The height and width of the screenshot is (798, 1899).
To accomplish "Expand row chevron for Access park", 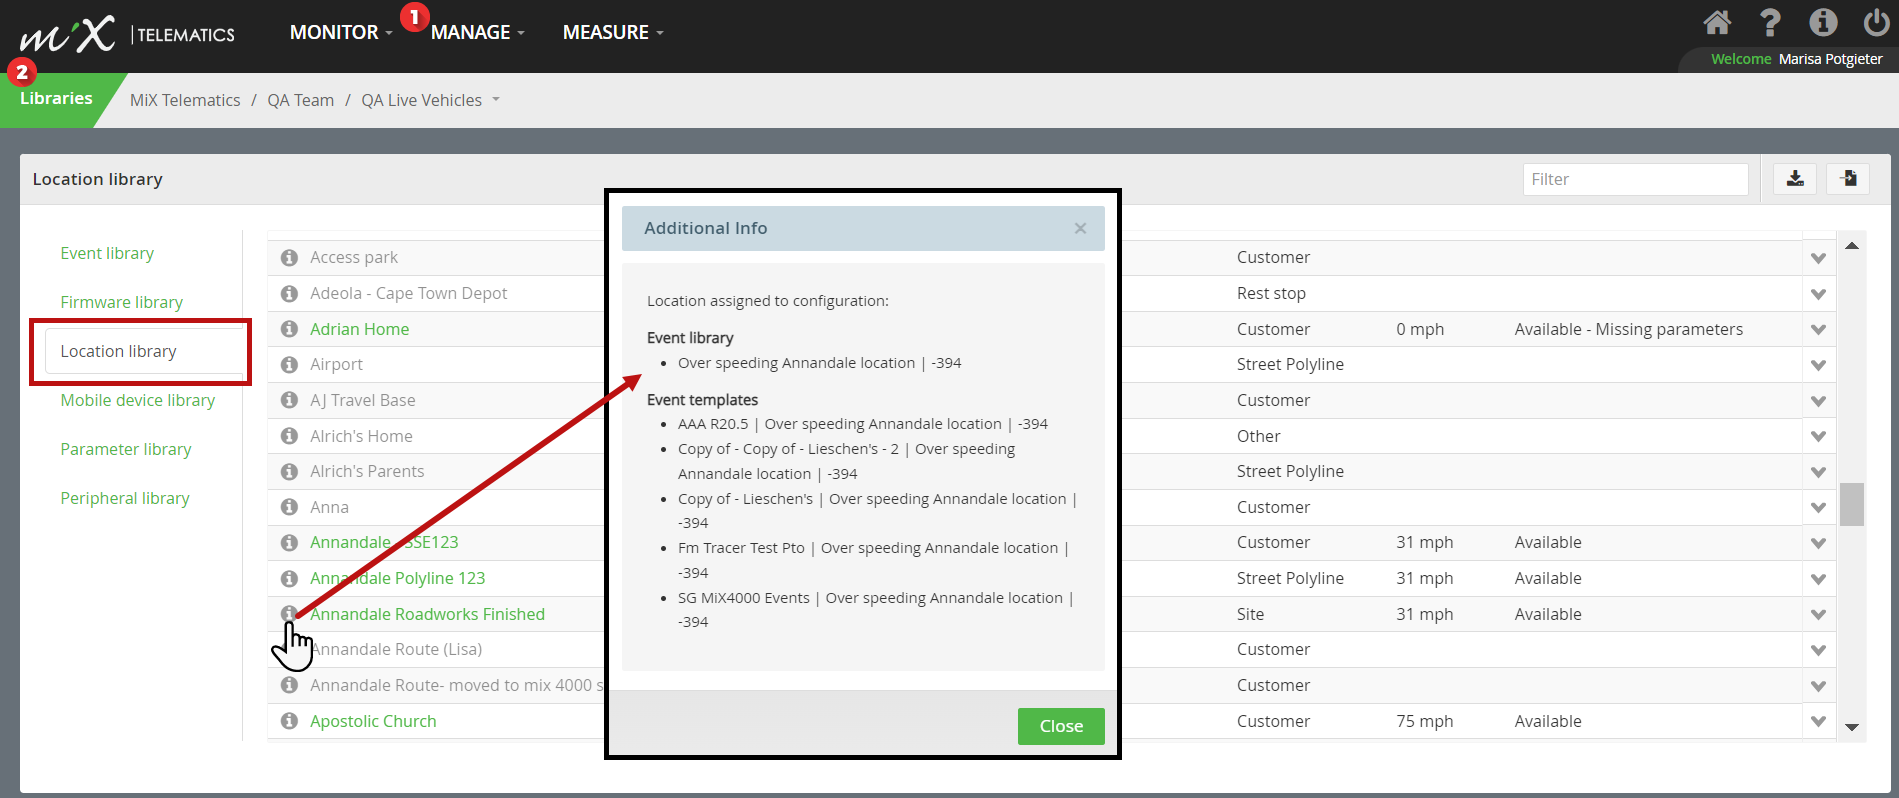I will pos(1818,258).
